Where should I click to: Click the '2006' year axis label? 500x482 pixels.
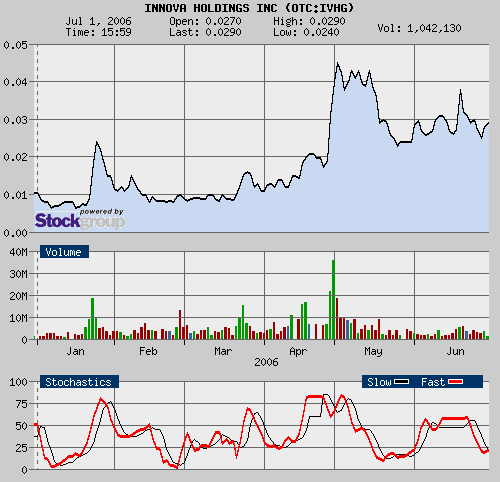pos(266,362)
